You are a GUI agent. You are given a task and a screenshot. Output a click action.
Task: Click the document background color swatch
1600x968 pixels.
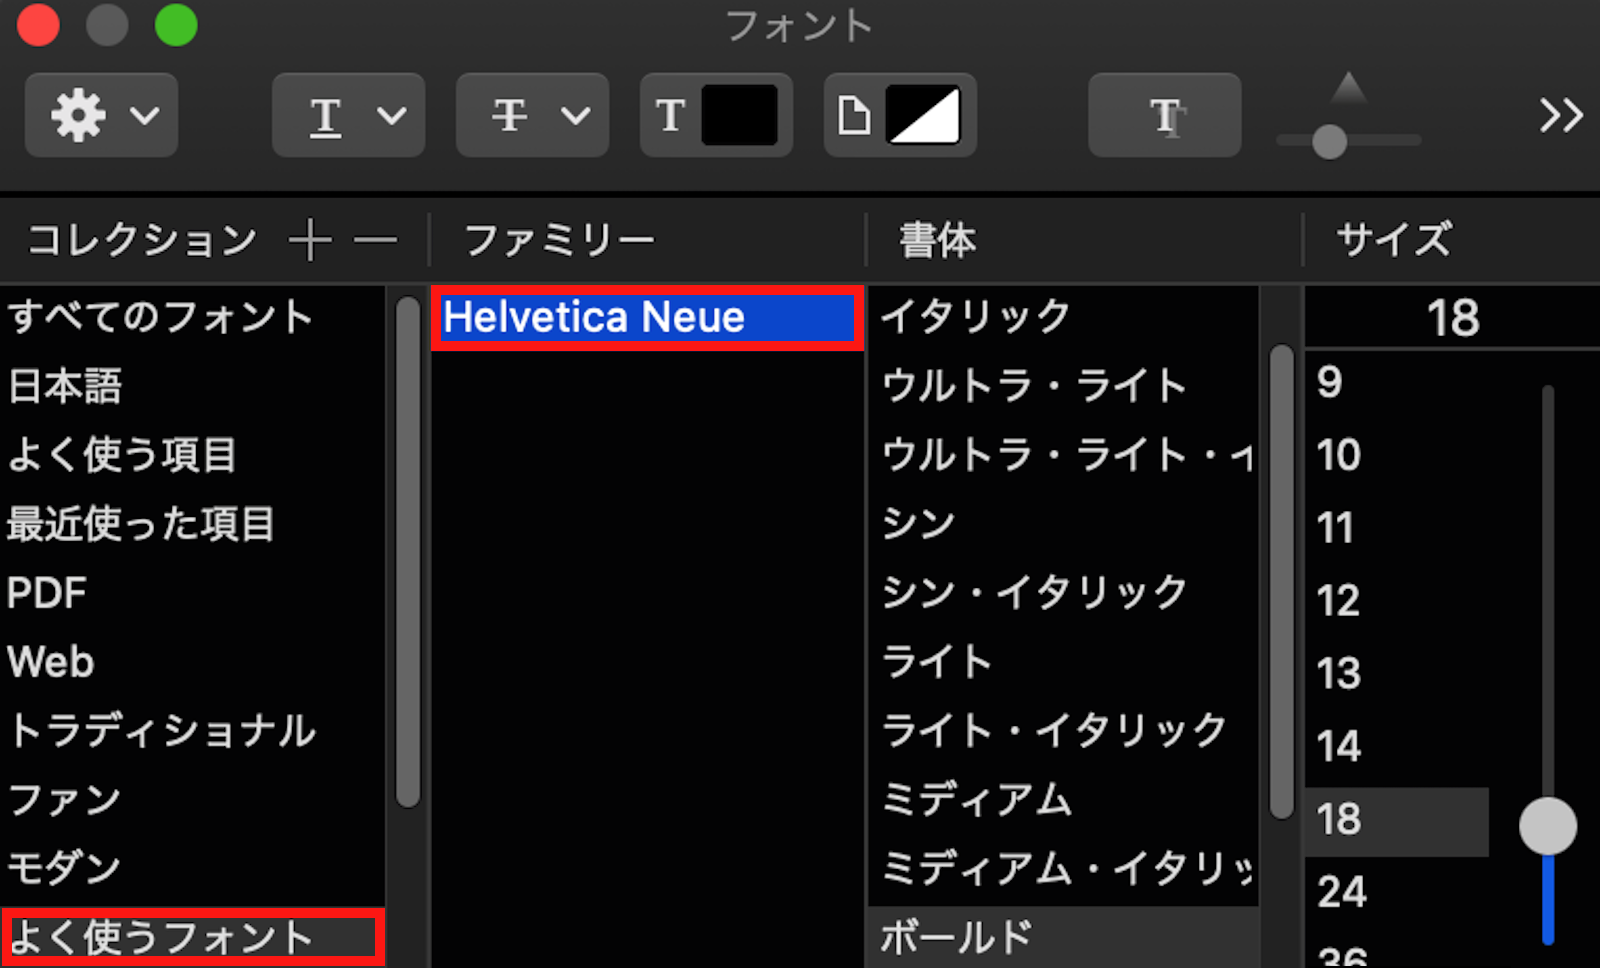click(x=923, y=115)
